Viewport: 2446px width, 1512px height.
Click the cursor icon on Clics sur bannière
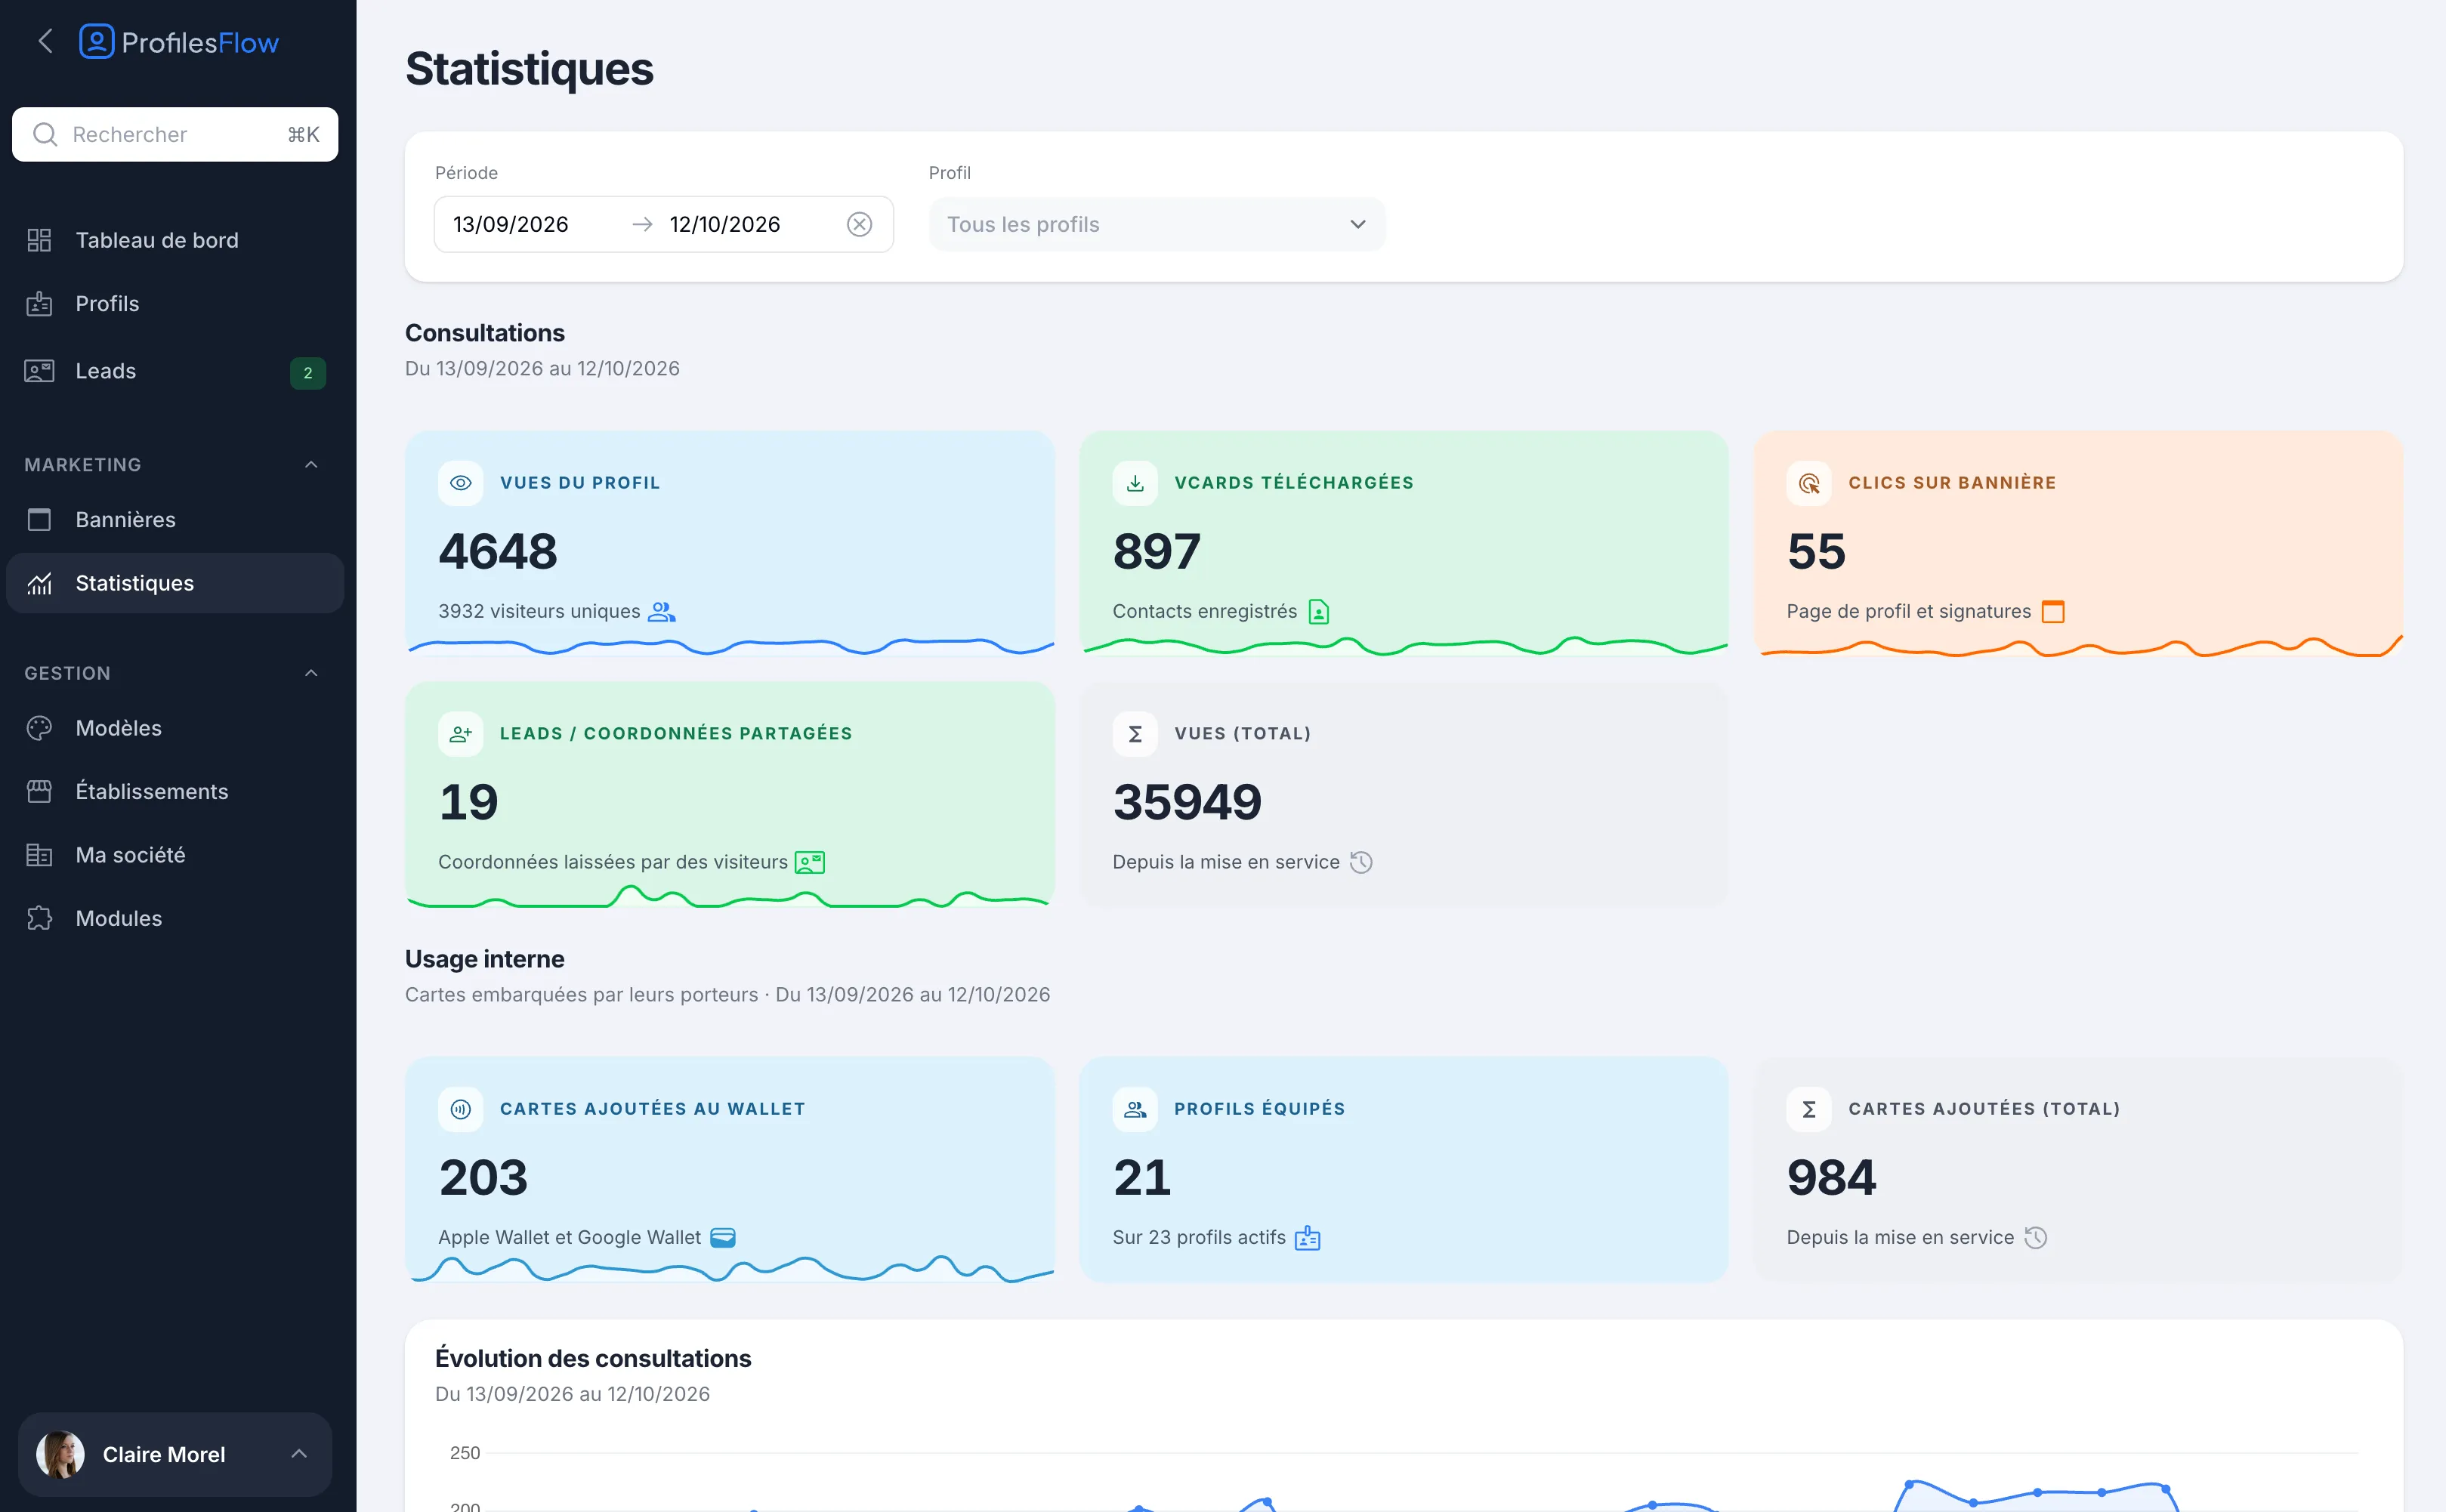[x=1809, y=483]
